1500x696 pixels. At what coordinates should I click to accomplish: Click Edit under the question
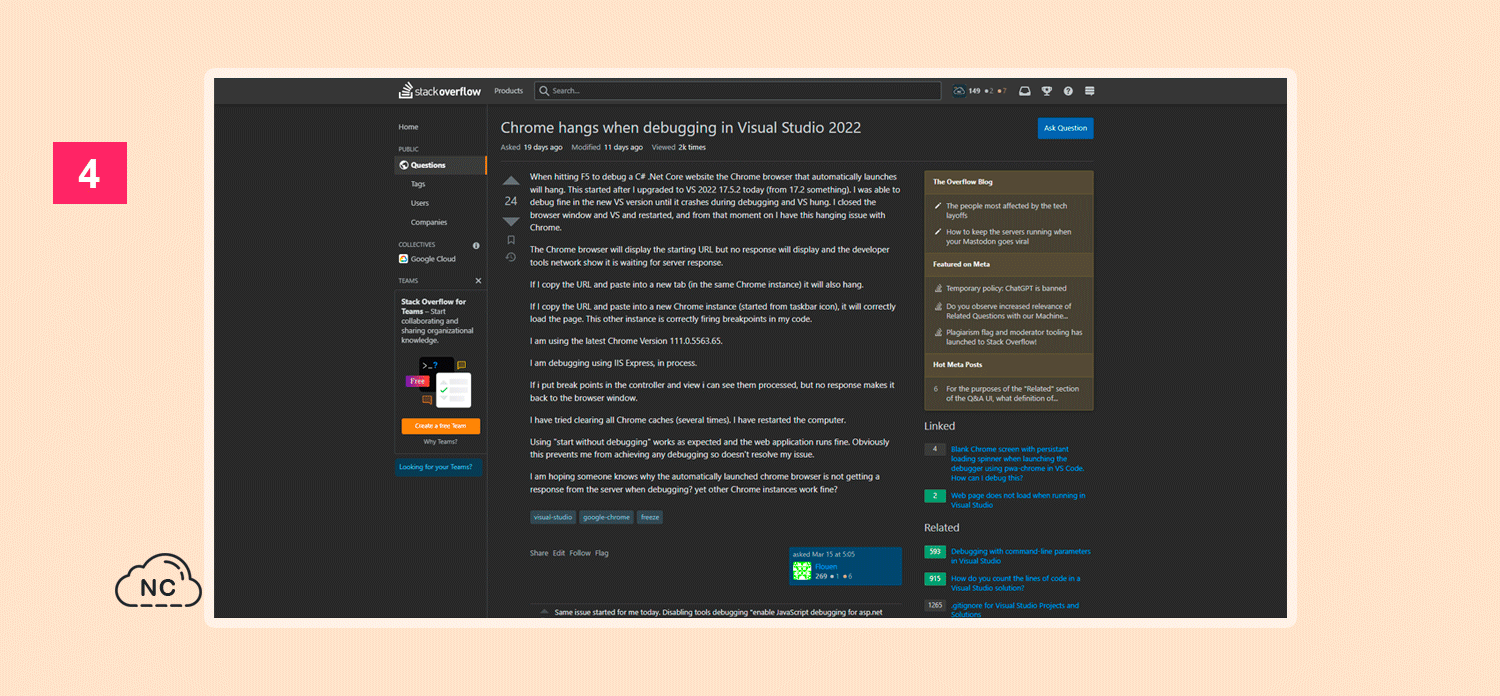click(559, 553)
